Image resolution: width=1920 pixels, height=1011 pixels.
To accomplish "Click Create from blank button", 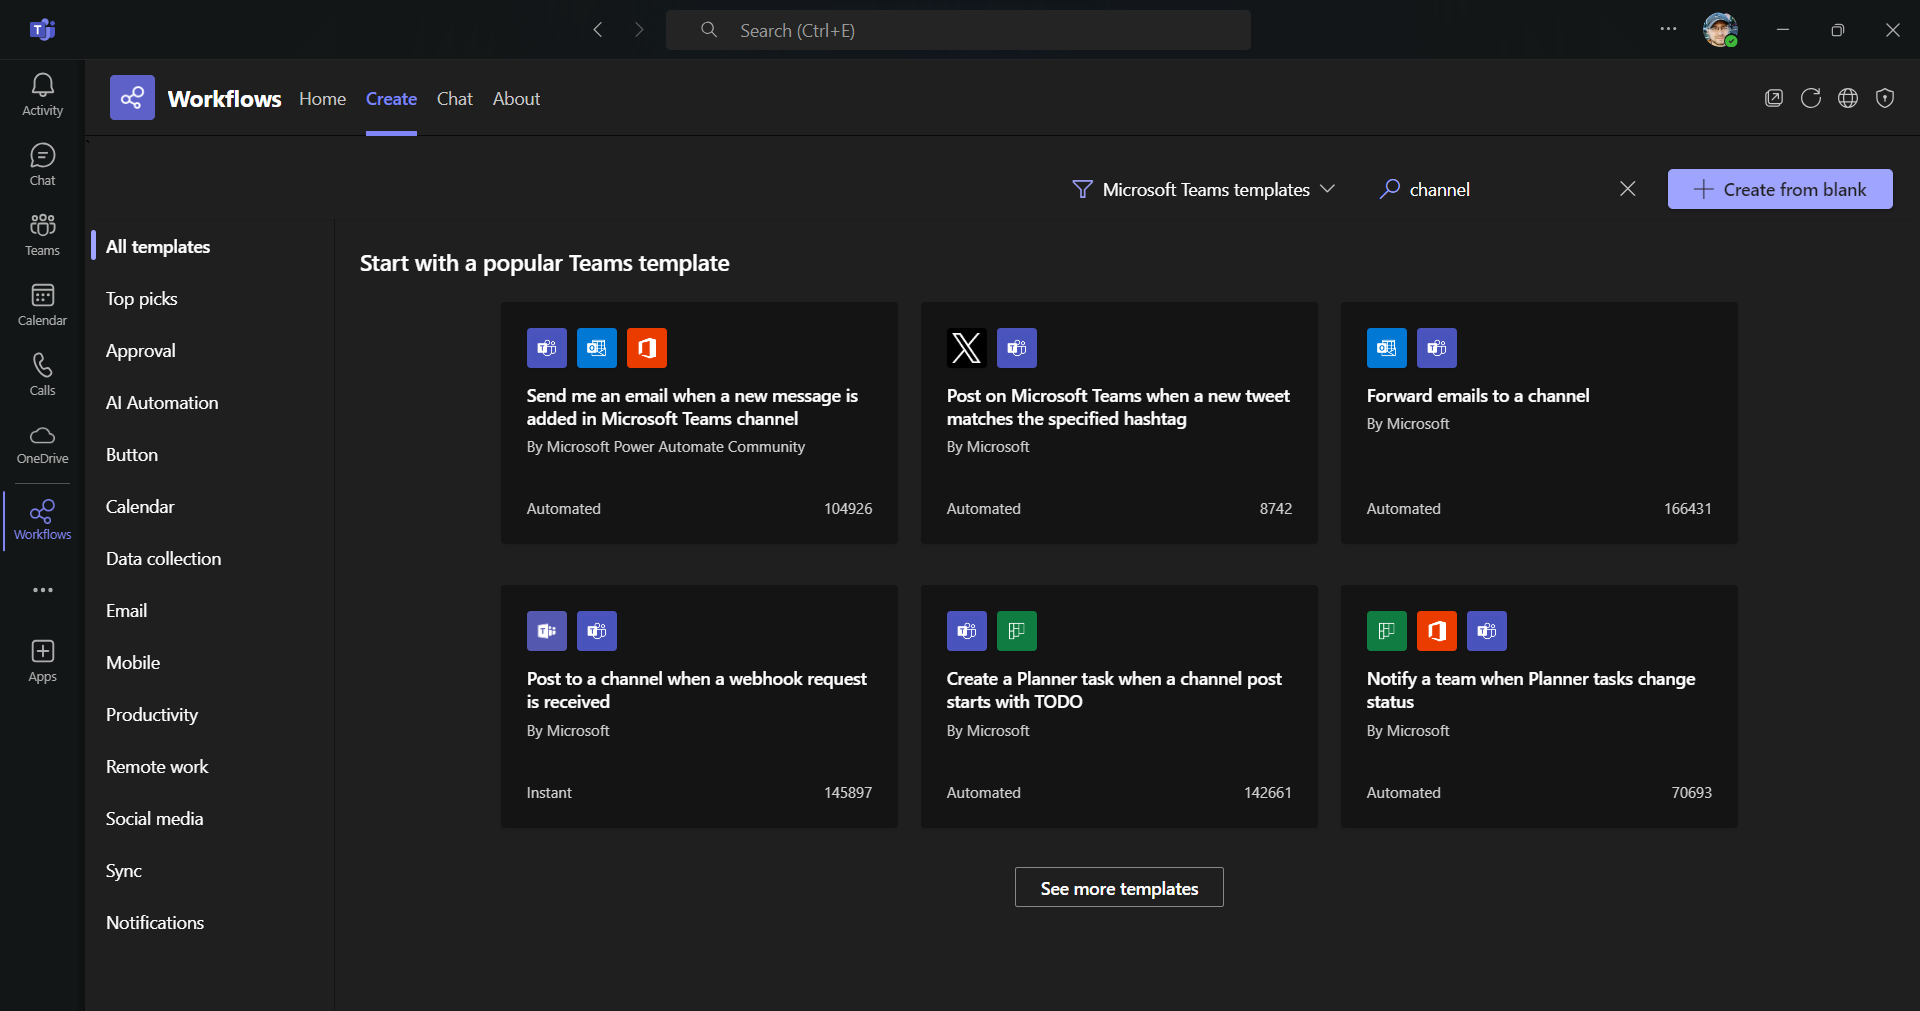I will pyautogui.click(x=1779, y=189).
